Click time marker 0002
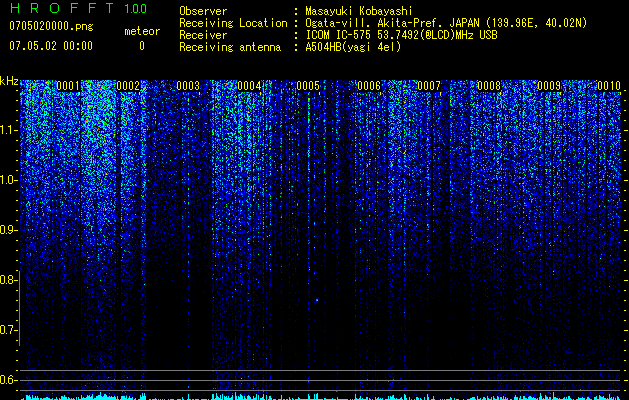Image resolution: width=629 pixels, height=400 pixels. (x=128, y=86)
